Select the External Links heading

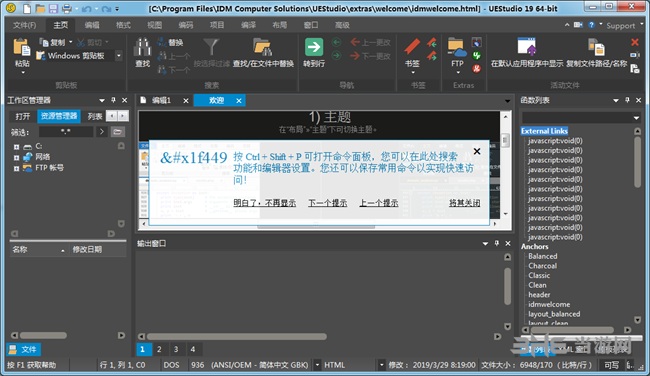coord(544,131)
